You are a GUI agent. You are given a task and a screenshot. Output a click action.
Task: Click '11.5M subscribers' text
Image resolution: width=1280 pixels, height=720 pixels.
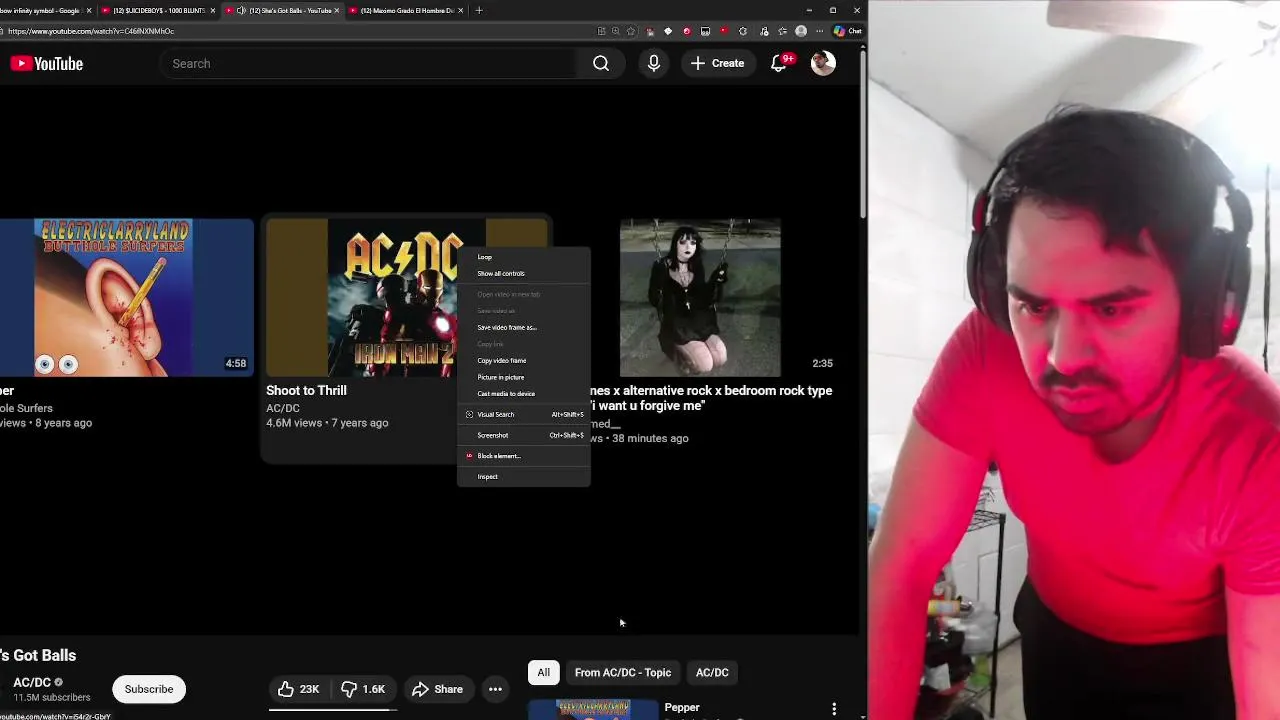52,697
